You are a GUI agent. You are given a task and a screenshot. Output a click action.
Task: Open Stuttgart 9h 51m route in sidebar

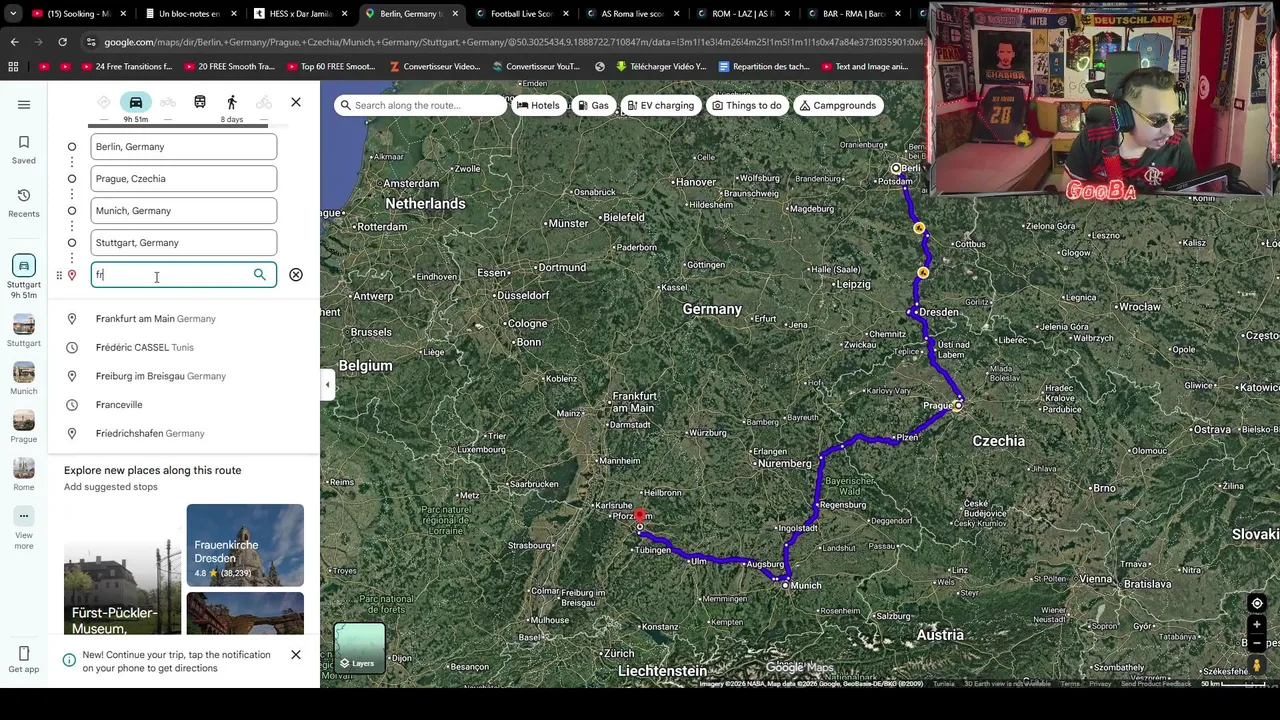(x=24, y=278)
